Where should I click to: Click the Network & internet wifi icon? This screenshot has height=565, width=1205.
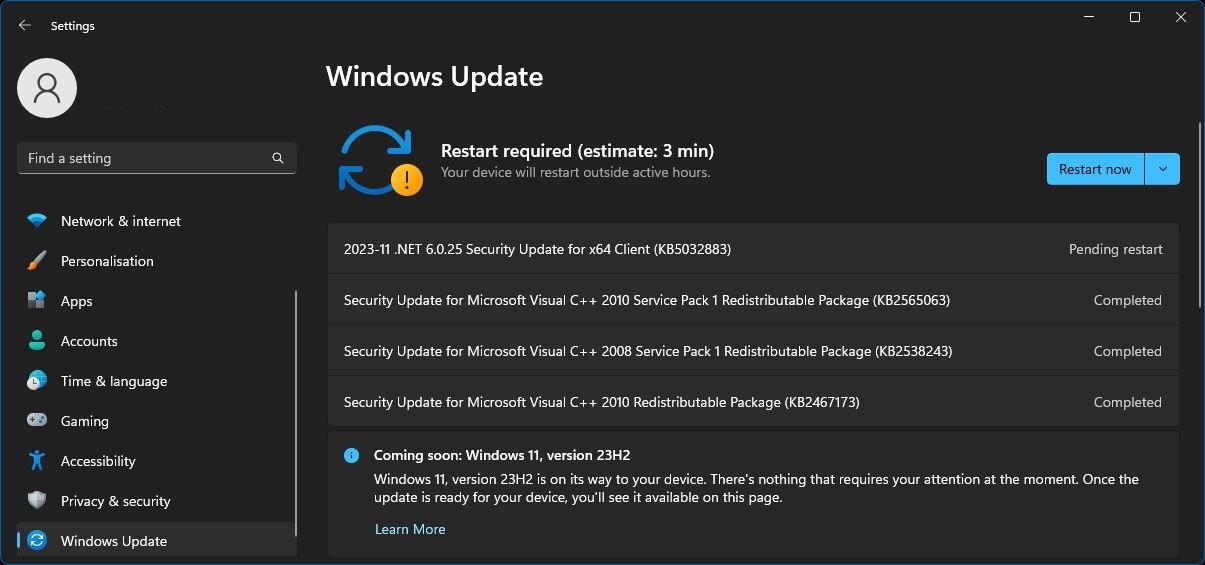coord(37,221)
